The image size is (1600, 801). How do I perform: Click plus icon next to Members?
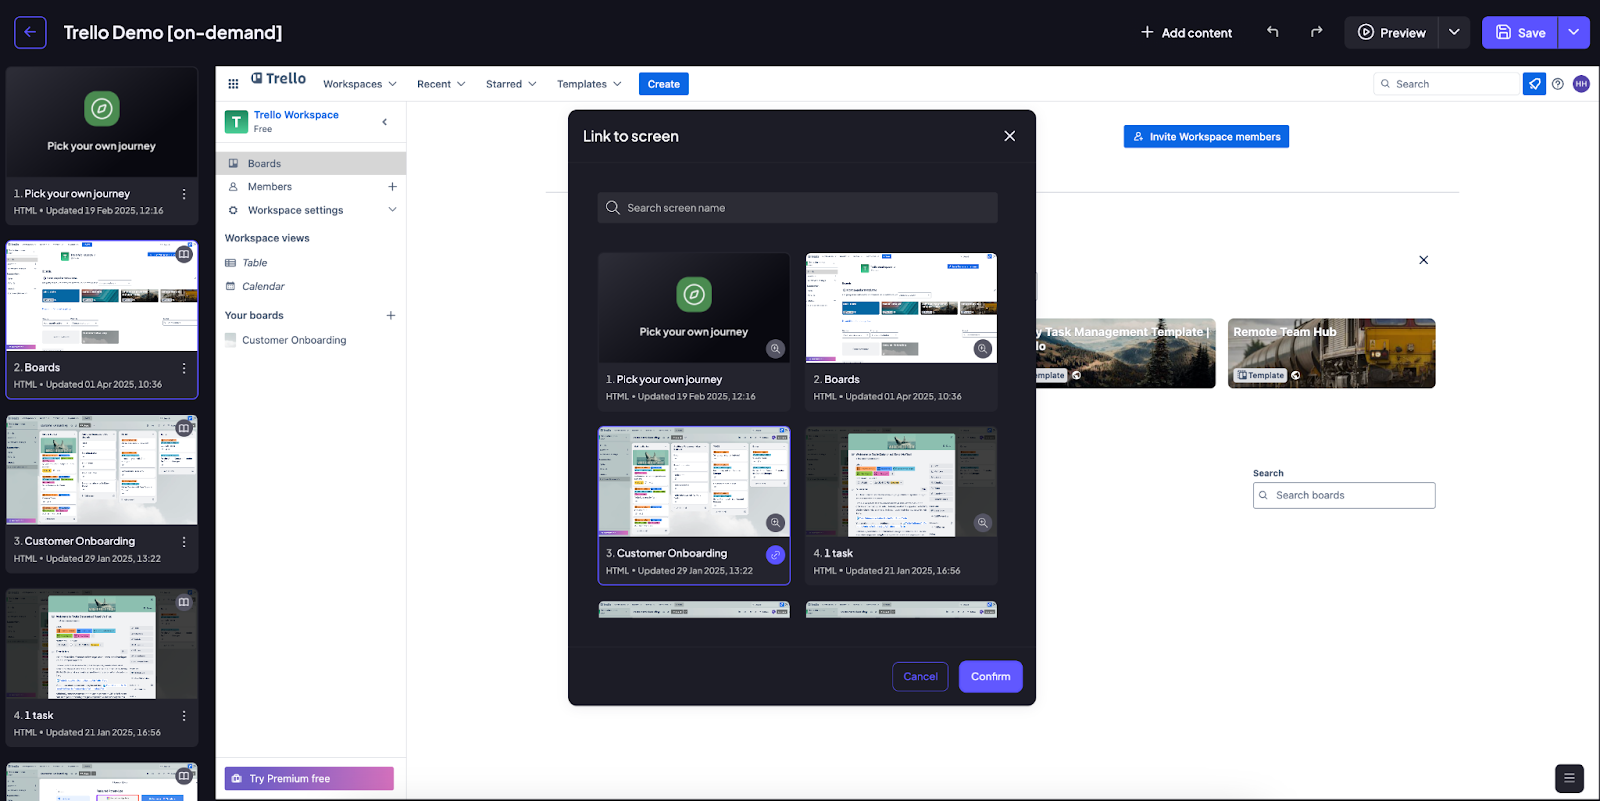tap(392, 187)
